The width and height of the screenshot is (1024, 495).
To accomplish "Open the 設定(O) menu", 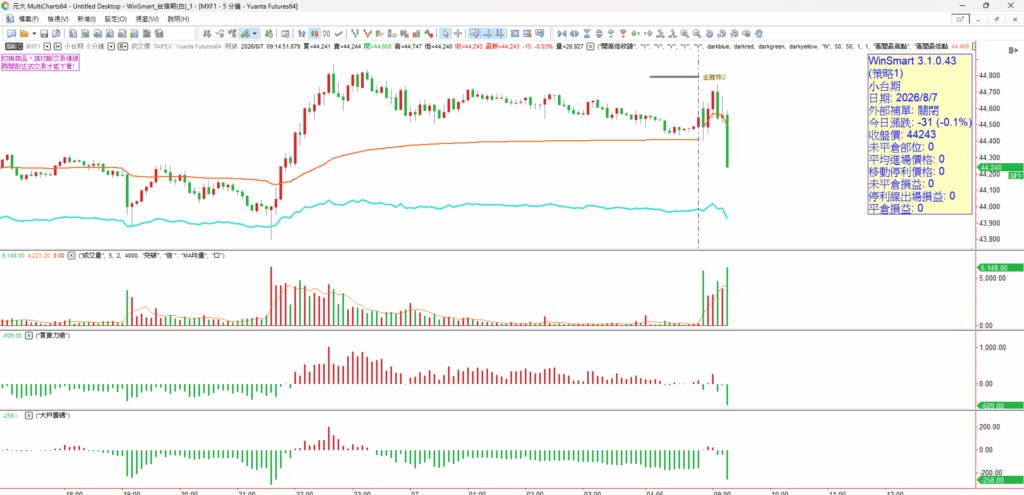I will [x=116, y=19].
